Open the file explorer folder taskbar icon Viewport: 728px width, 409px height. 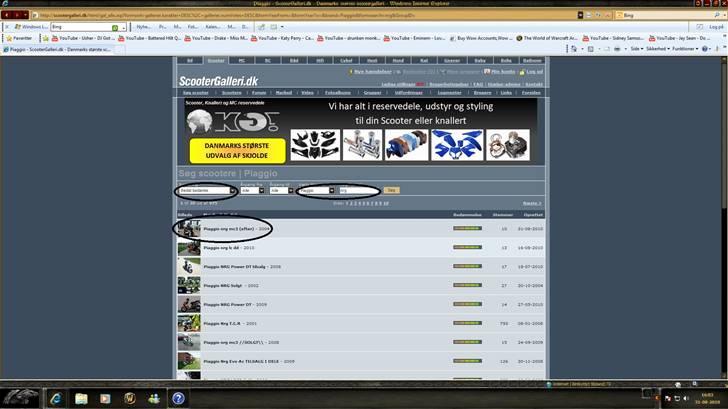point(80,398)
